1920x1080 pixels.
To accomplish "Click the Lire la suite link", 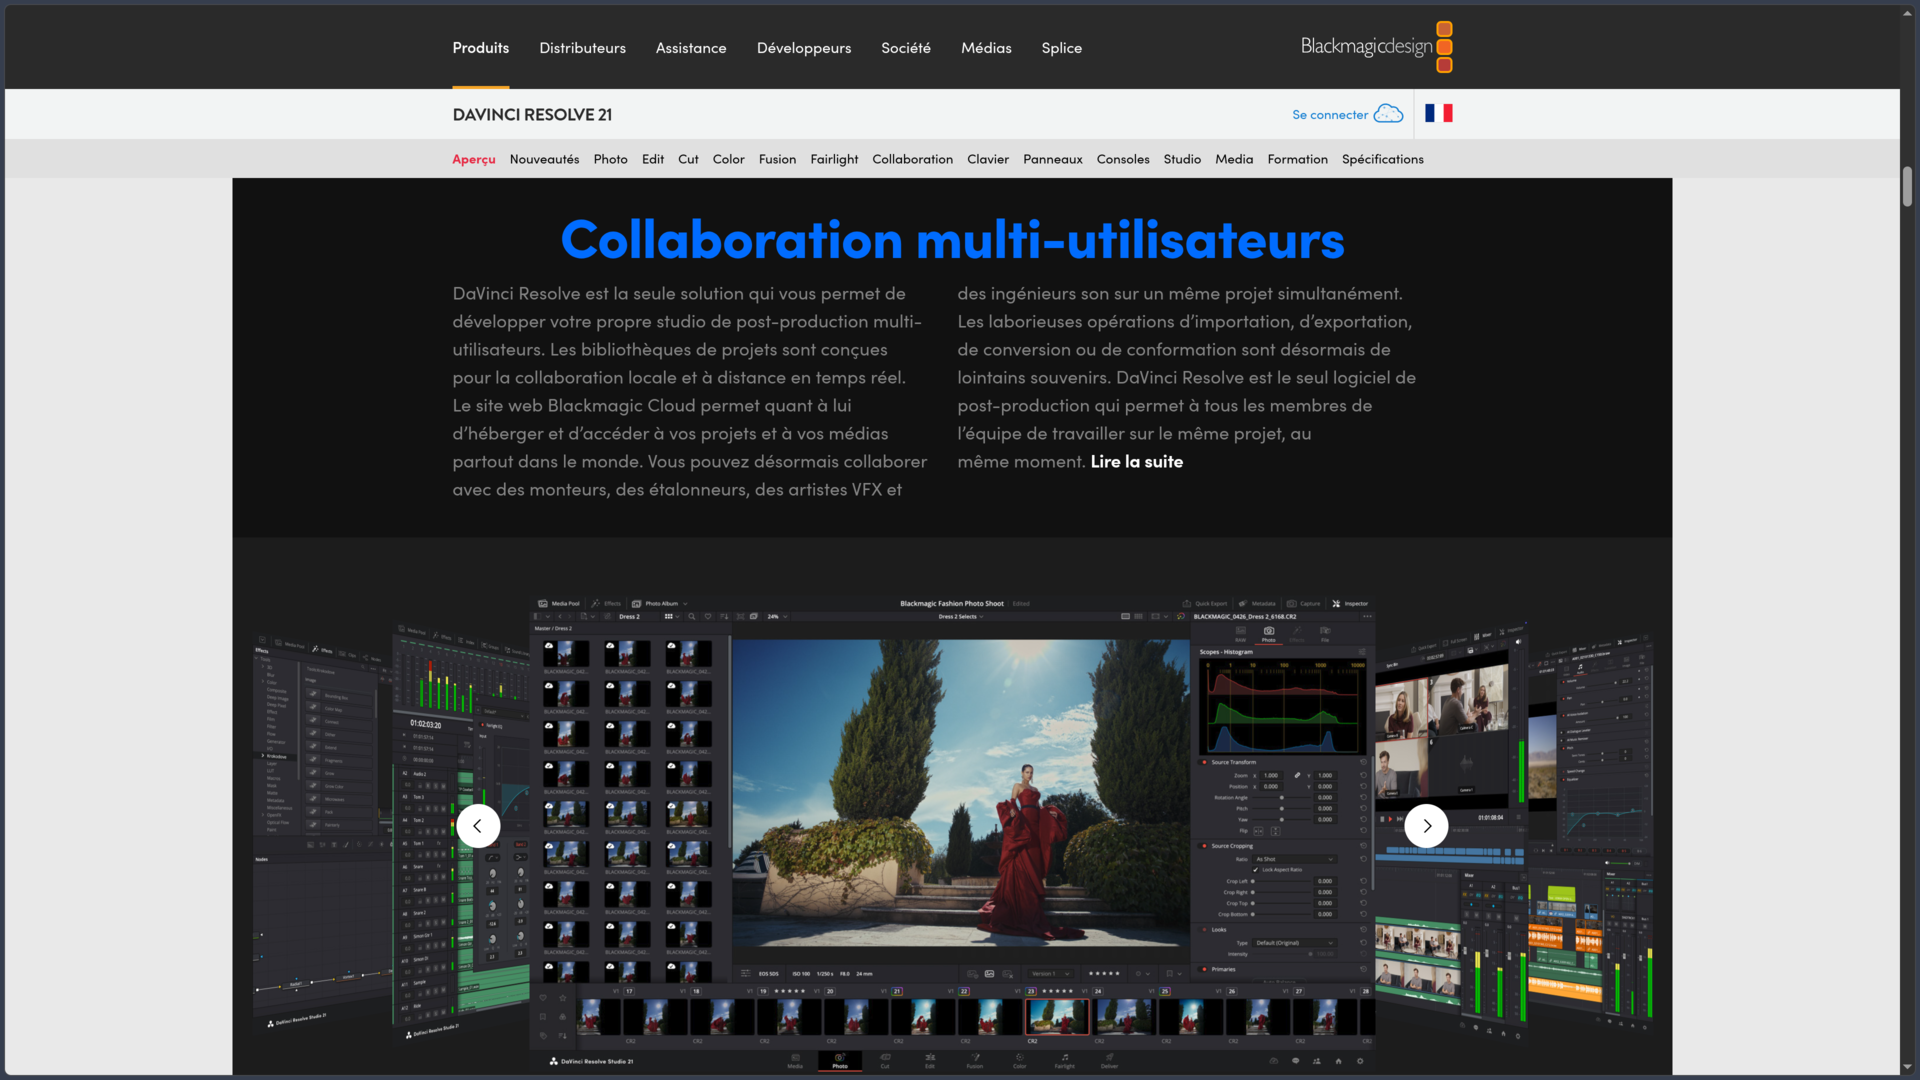I will pyautogui.click(x=1136, y=461).
